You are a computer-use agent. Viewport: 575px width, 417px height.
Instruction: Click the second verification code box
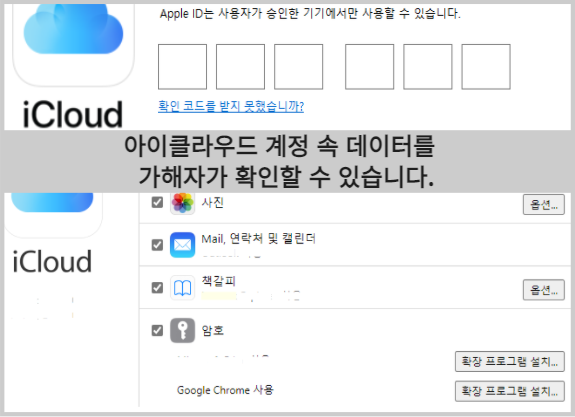[240, 67]
